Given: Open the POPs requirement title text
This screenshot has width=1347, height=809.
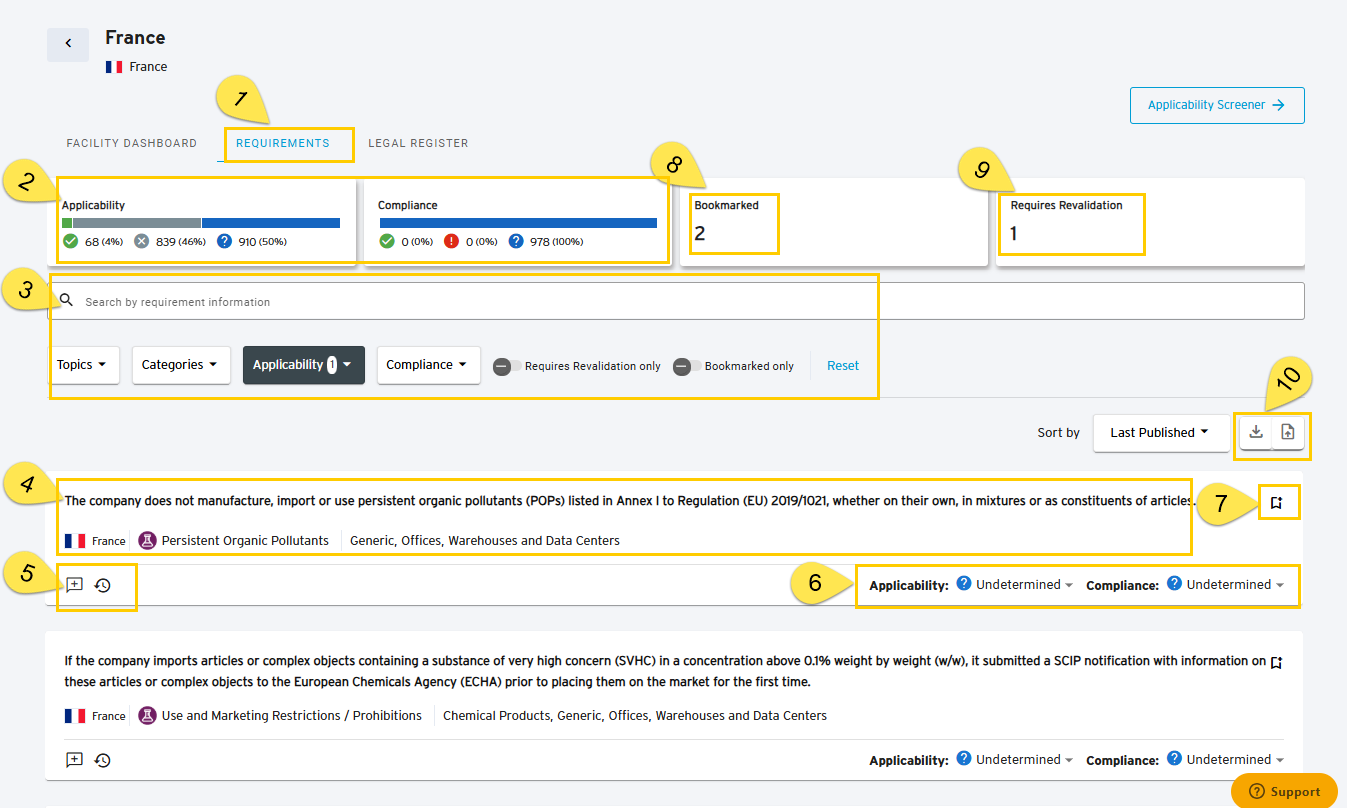Looking at the screenshot, I should click(629, 501).
